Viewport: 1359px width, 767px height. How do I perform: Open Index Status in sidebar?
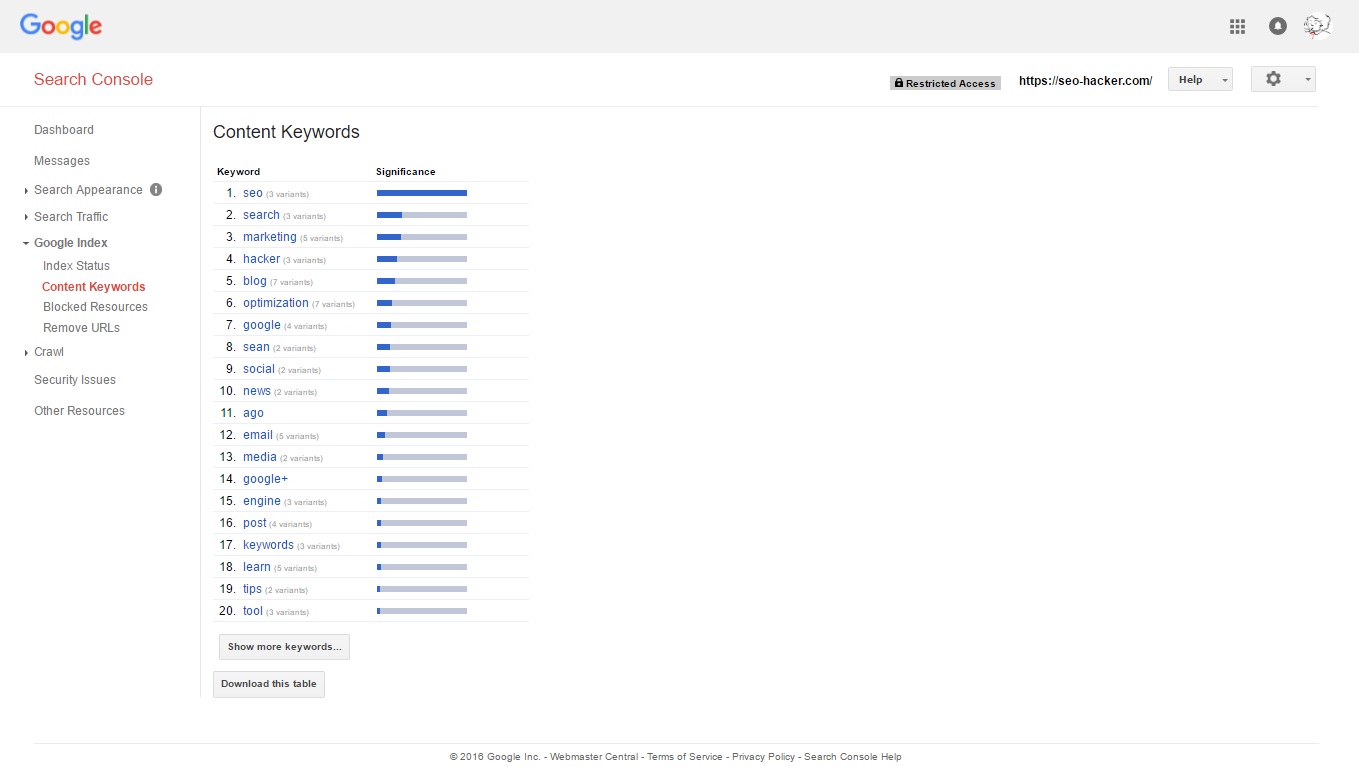(76, 266)
